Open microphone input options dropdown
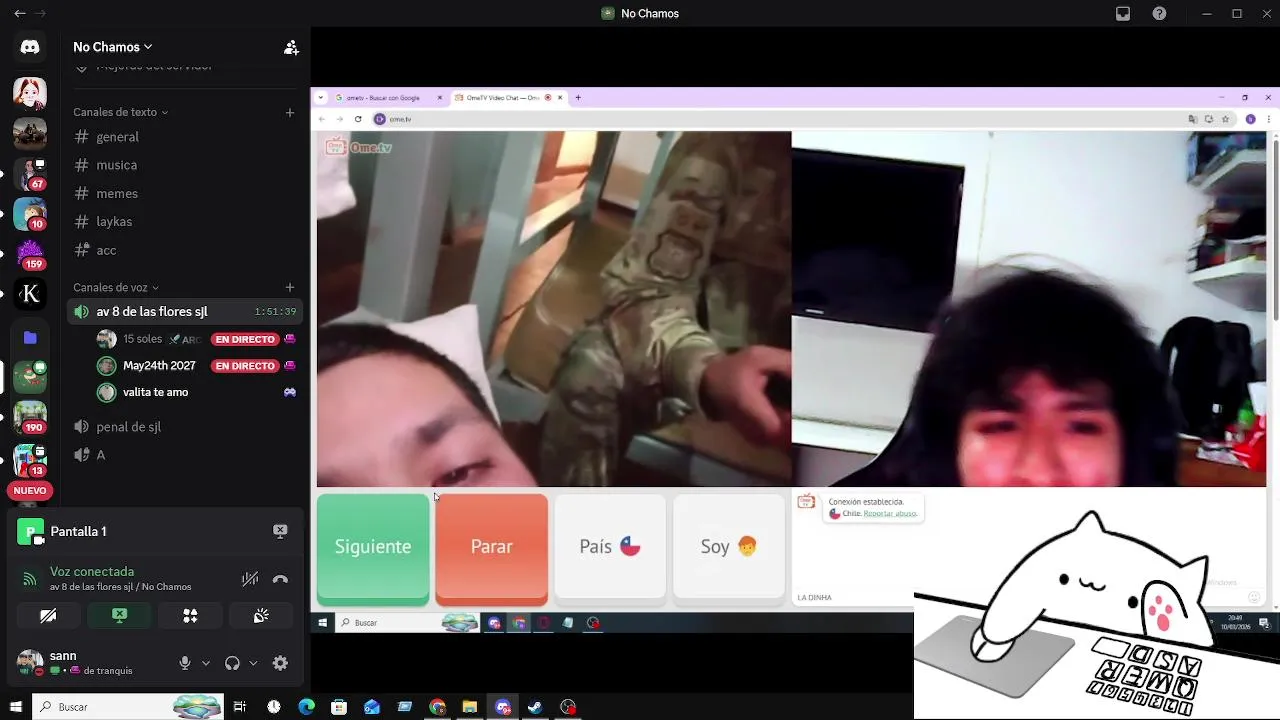This screenshot has height=720, width=1280. click(206, 662)
